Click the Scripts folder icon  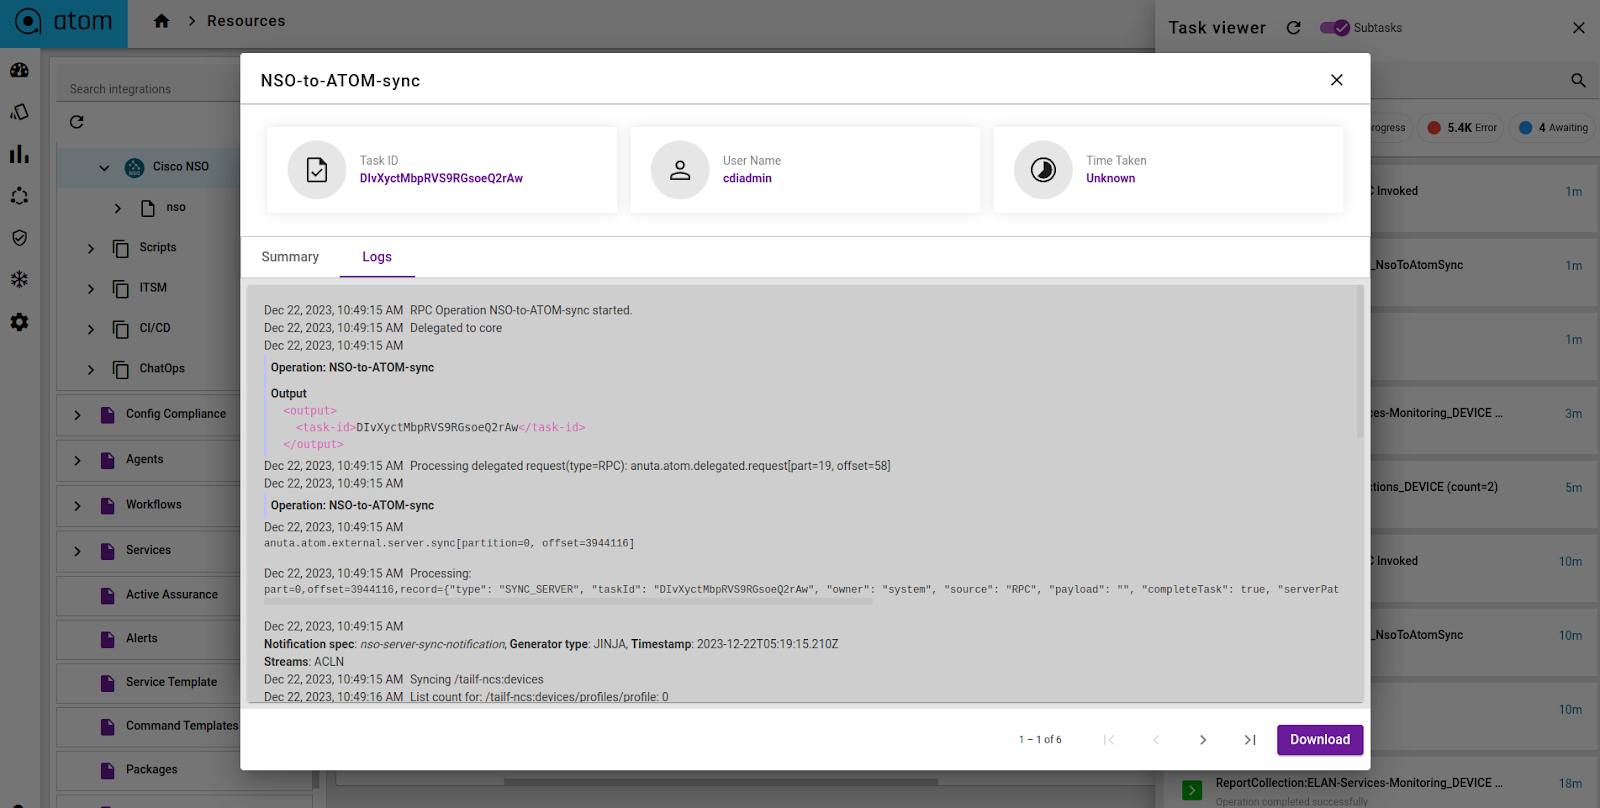tap(121, 248)
